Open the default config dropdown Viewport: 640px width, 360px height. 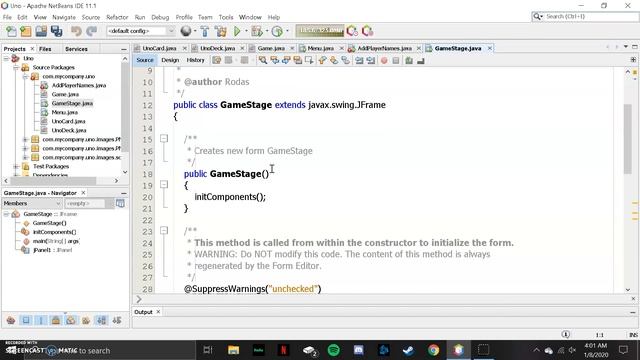click(x=171, y=31)
